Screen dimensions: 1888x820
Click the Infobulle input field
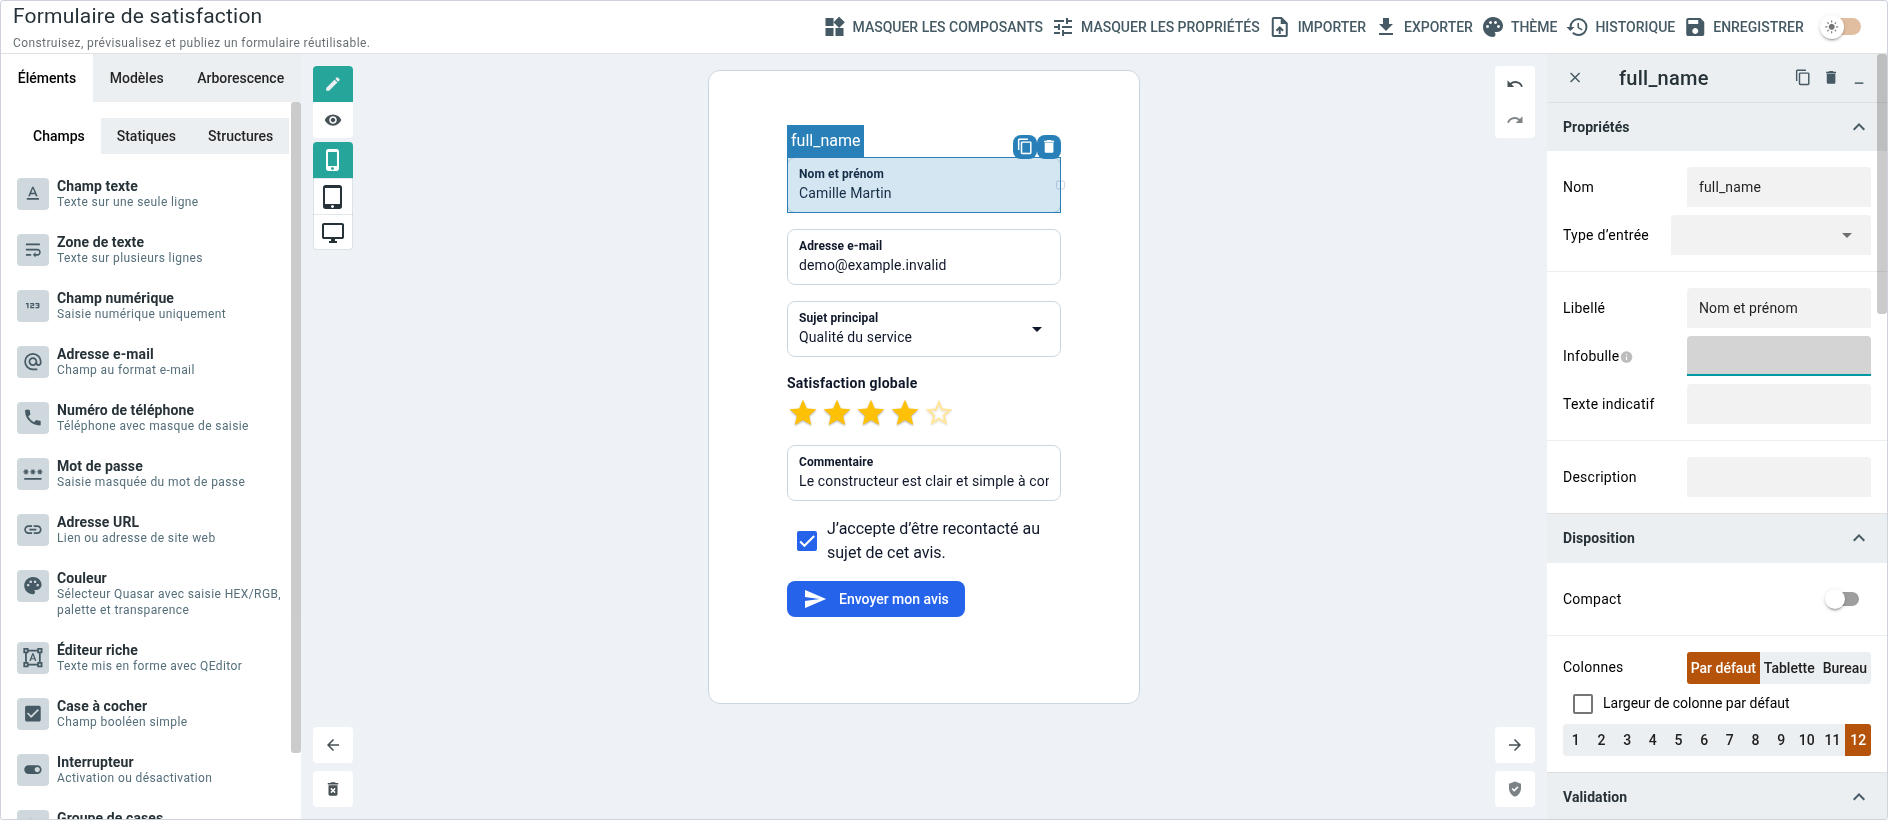[1779, 356]
